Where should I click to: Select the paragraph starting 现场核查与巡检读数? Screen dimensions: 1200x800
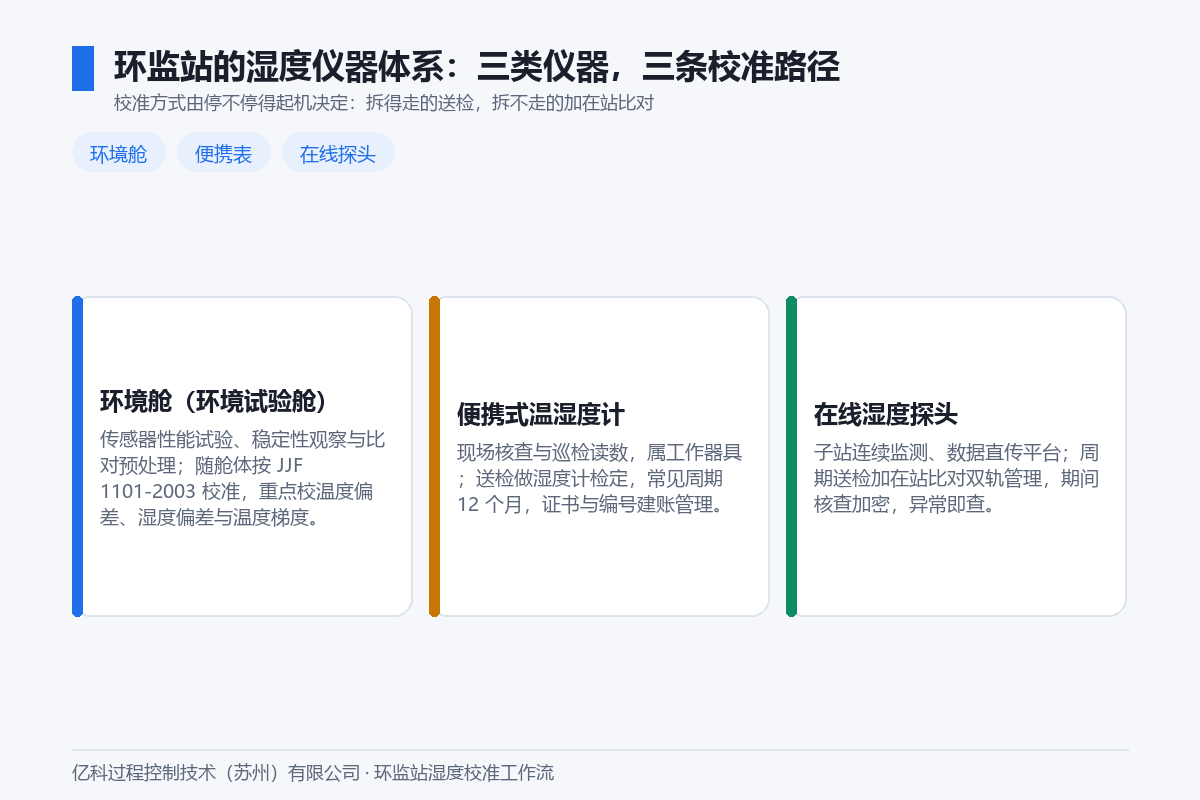pyautogui.click(x=600, y=478)
